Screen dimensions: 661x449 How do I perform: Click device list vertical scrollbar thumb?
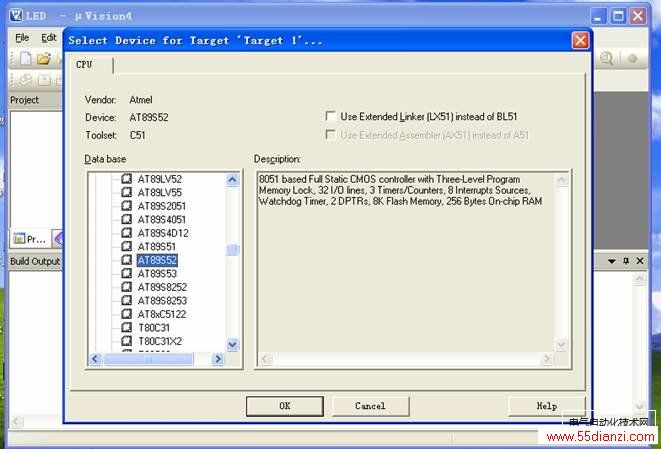point(233,250)
